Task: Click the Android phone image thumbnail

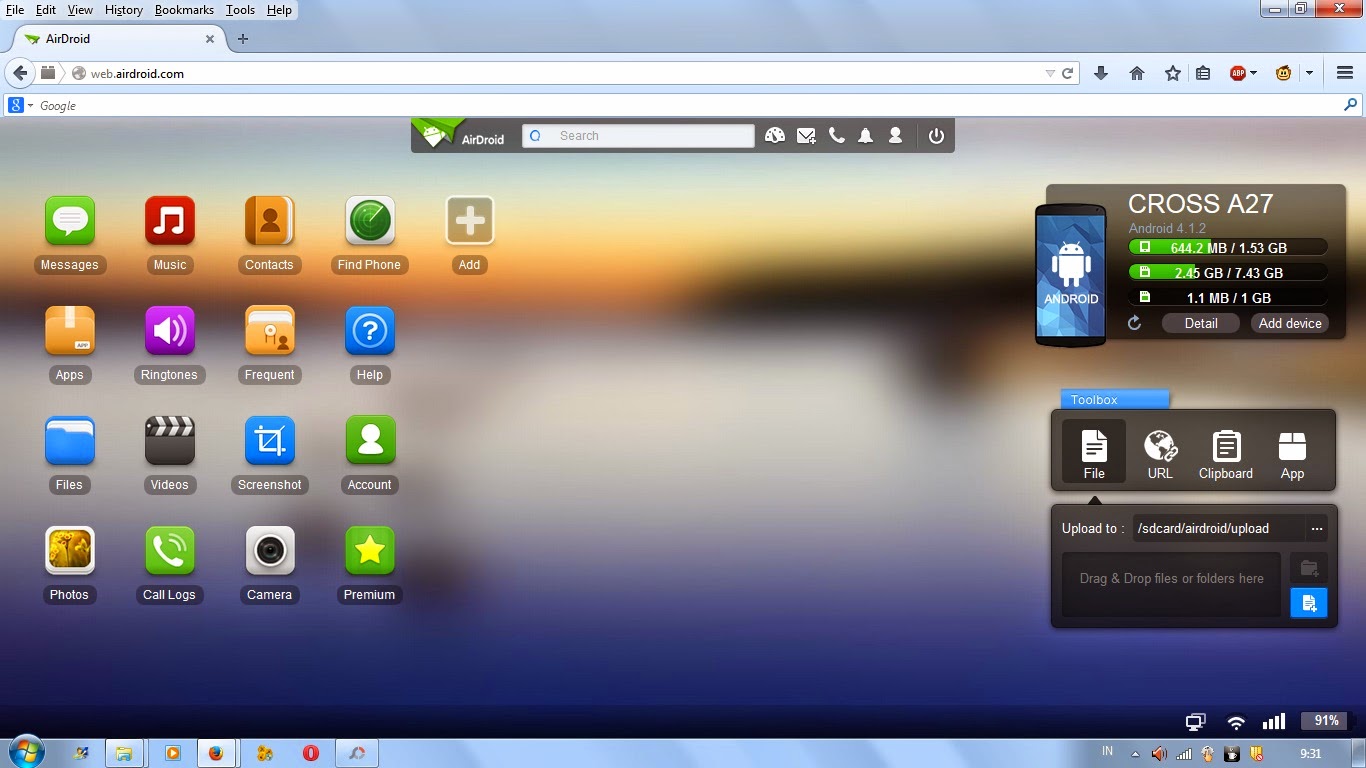Action: [x=1071, y=275]
